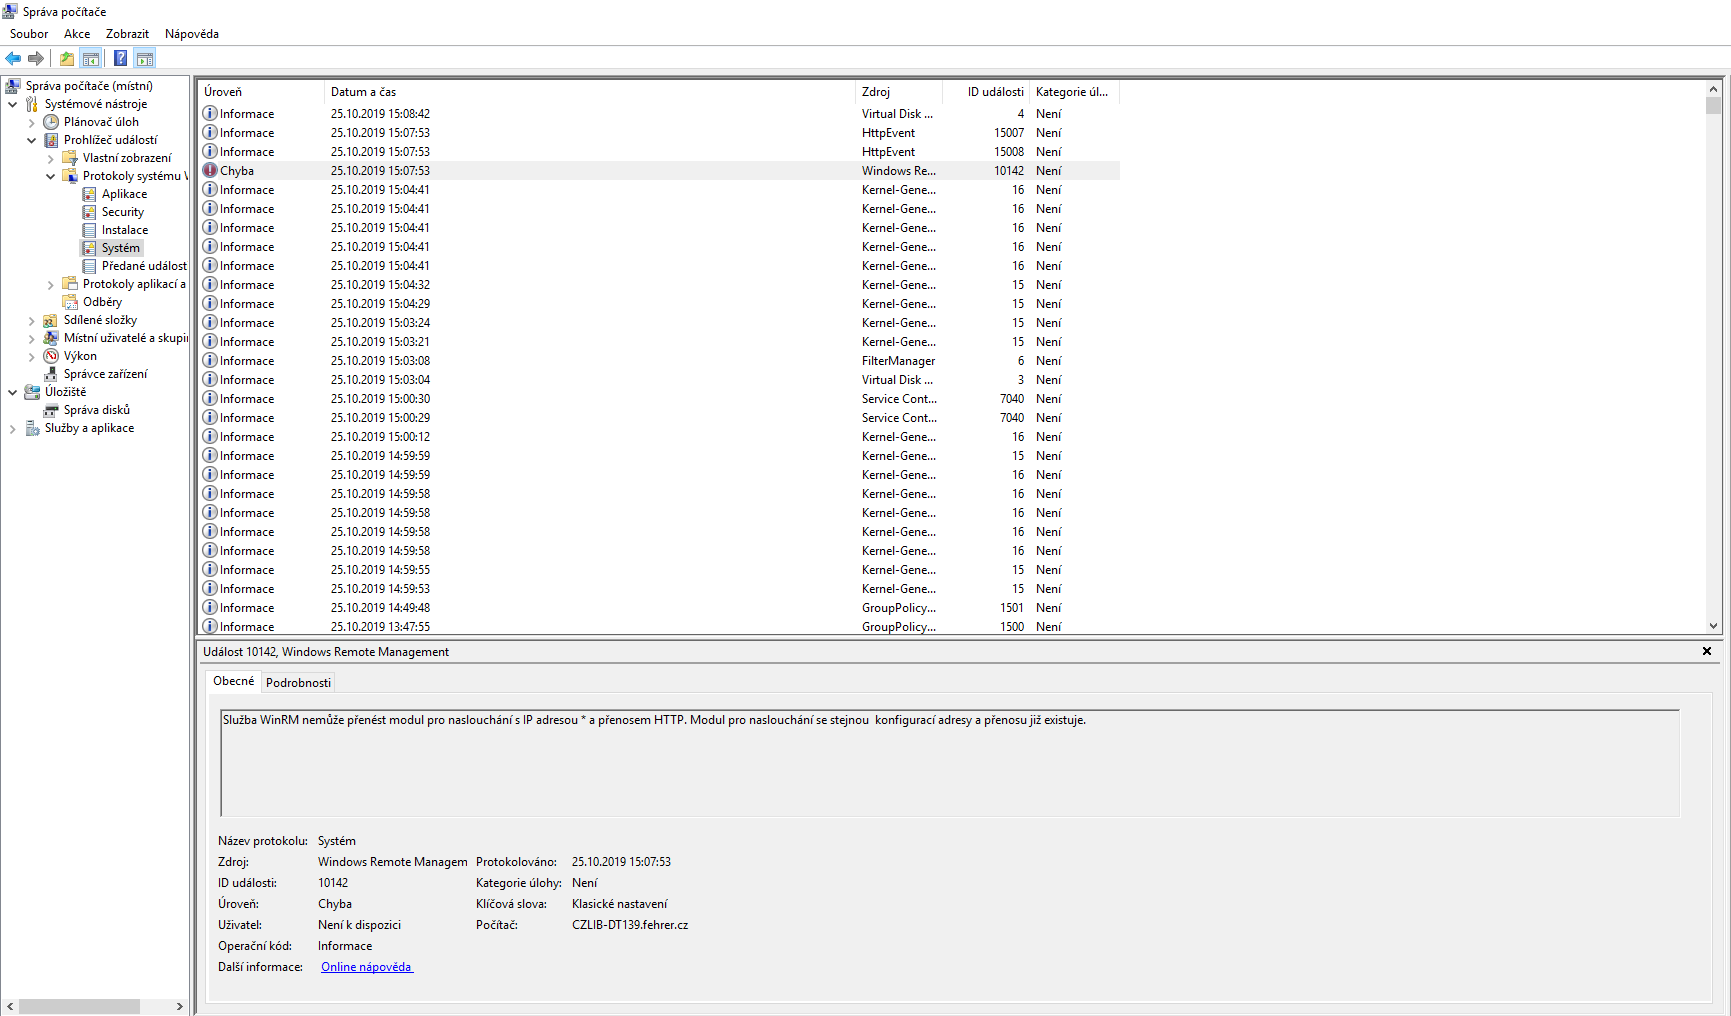
Task: Click the Up one level folder icon
Action: click(x=66, y=58)
